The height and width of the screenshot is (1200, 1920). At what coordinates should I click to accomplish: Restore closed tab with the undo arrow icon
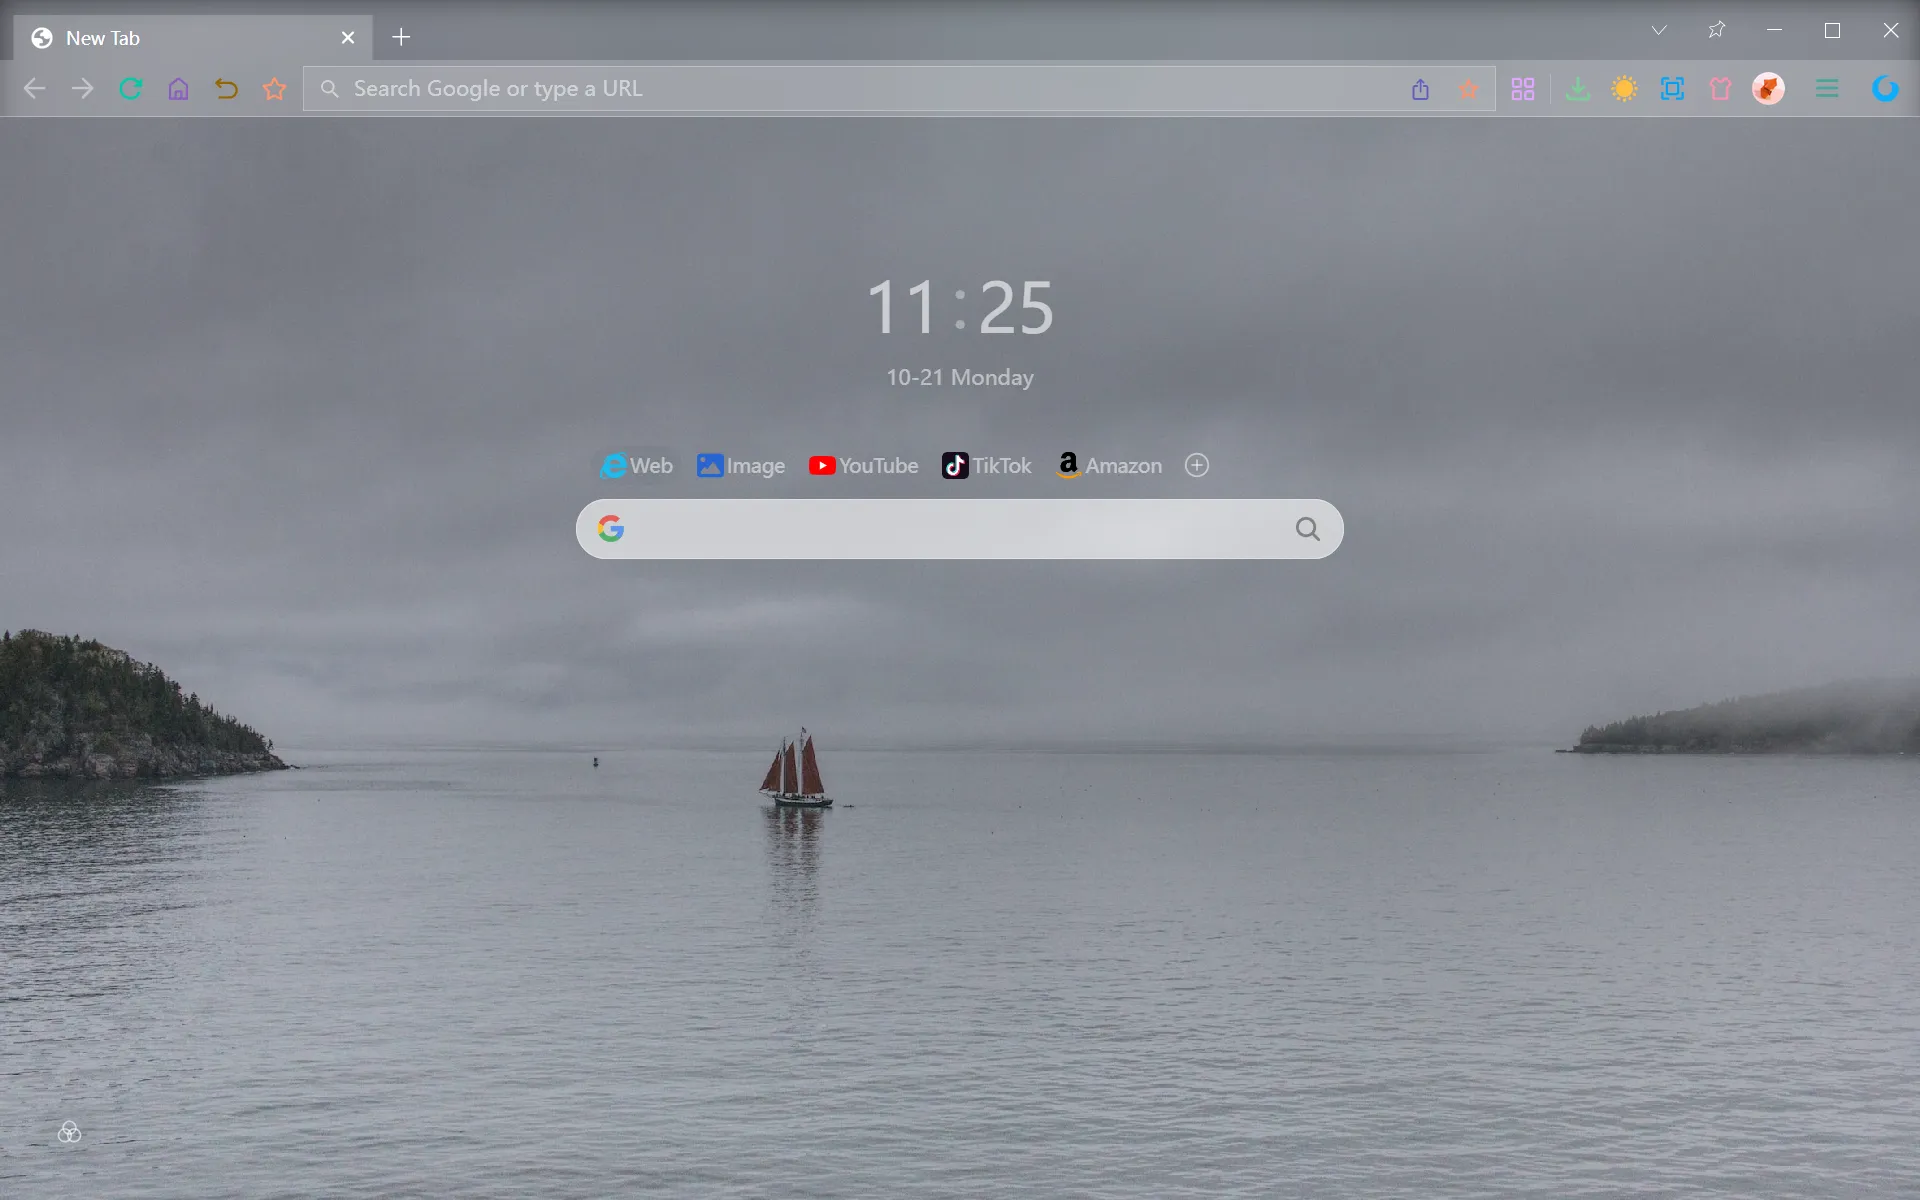tap(227, 89)
